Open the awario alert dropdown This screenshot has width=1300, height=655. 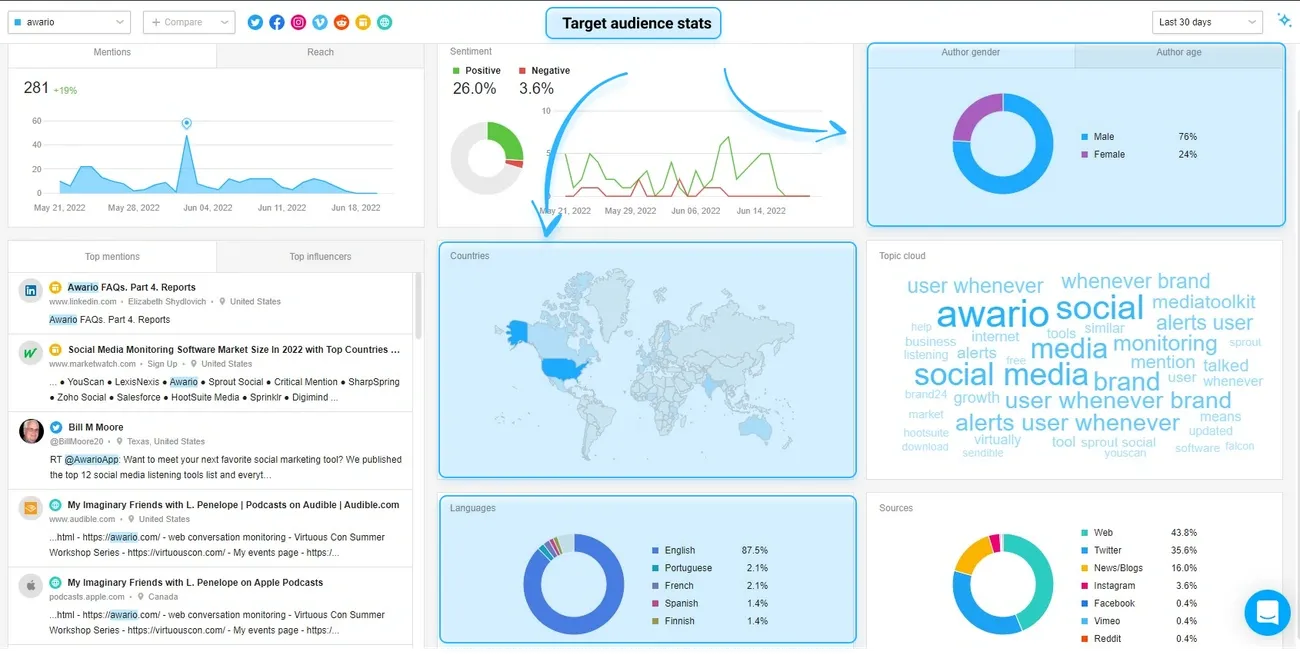pyautogui.click(x=69, y=22)
